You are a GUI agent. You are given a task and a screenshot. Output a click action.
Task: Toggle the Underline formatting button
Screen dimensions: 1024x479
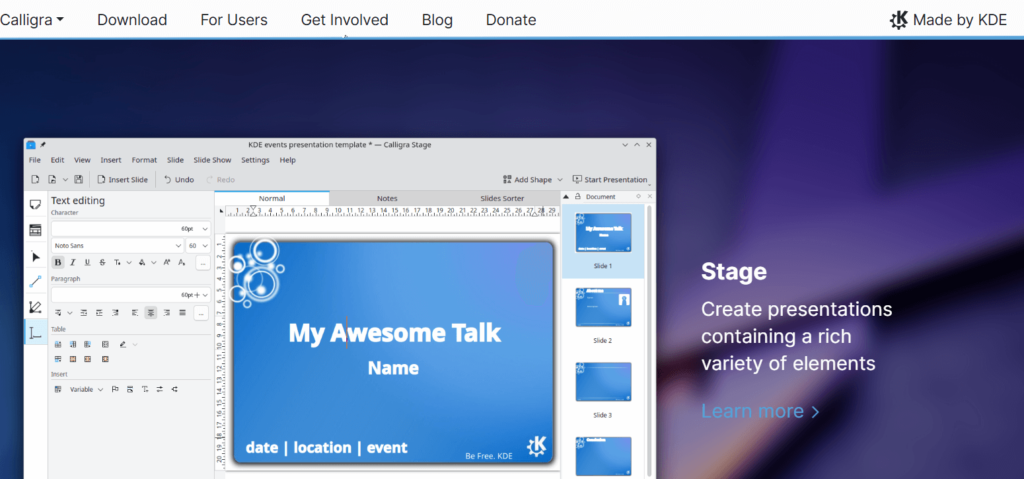[x=87, y=262]
